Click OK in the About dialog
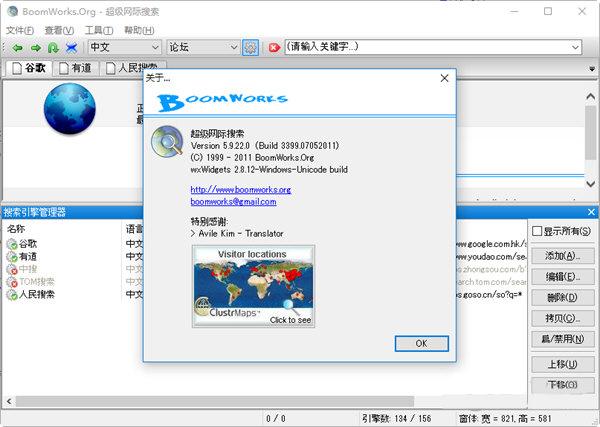Screen dimensions: 600x427 click(x=422, y=344)
